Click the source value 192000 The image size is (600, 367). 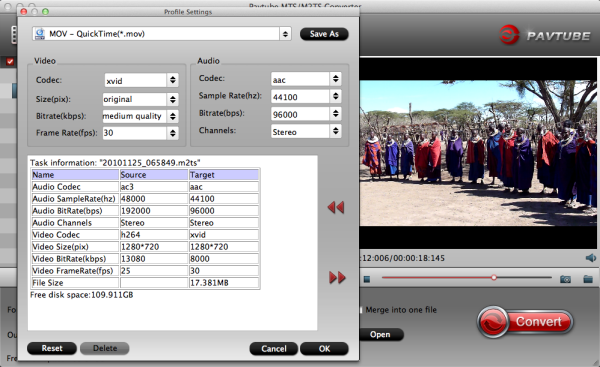(154, 211)
